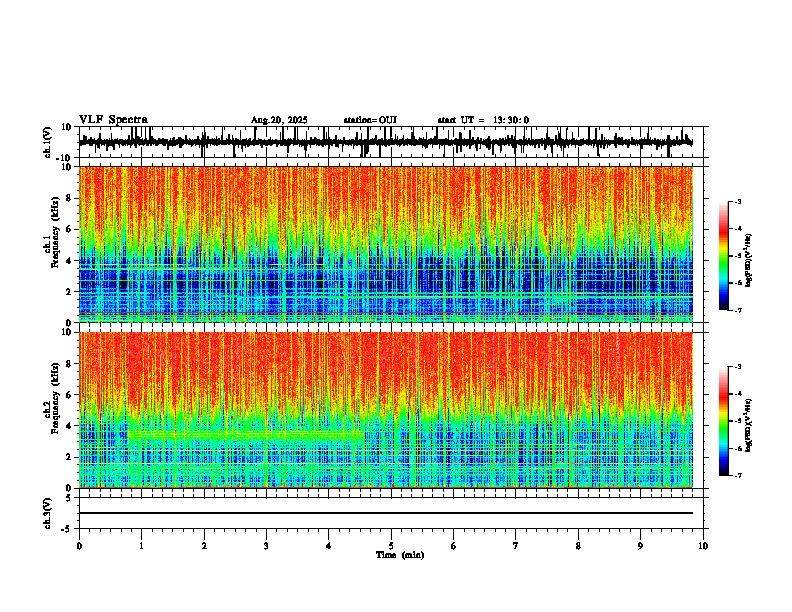The width and height of the screenshot is (792, 612).
Task: Click the "2" kHz tick of ch.1 spectrogram
Action: tap(70, 292)
